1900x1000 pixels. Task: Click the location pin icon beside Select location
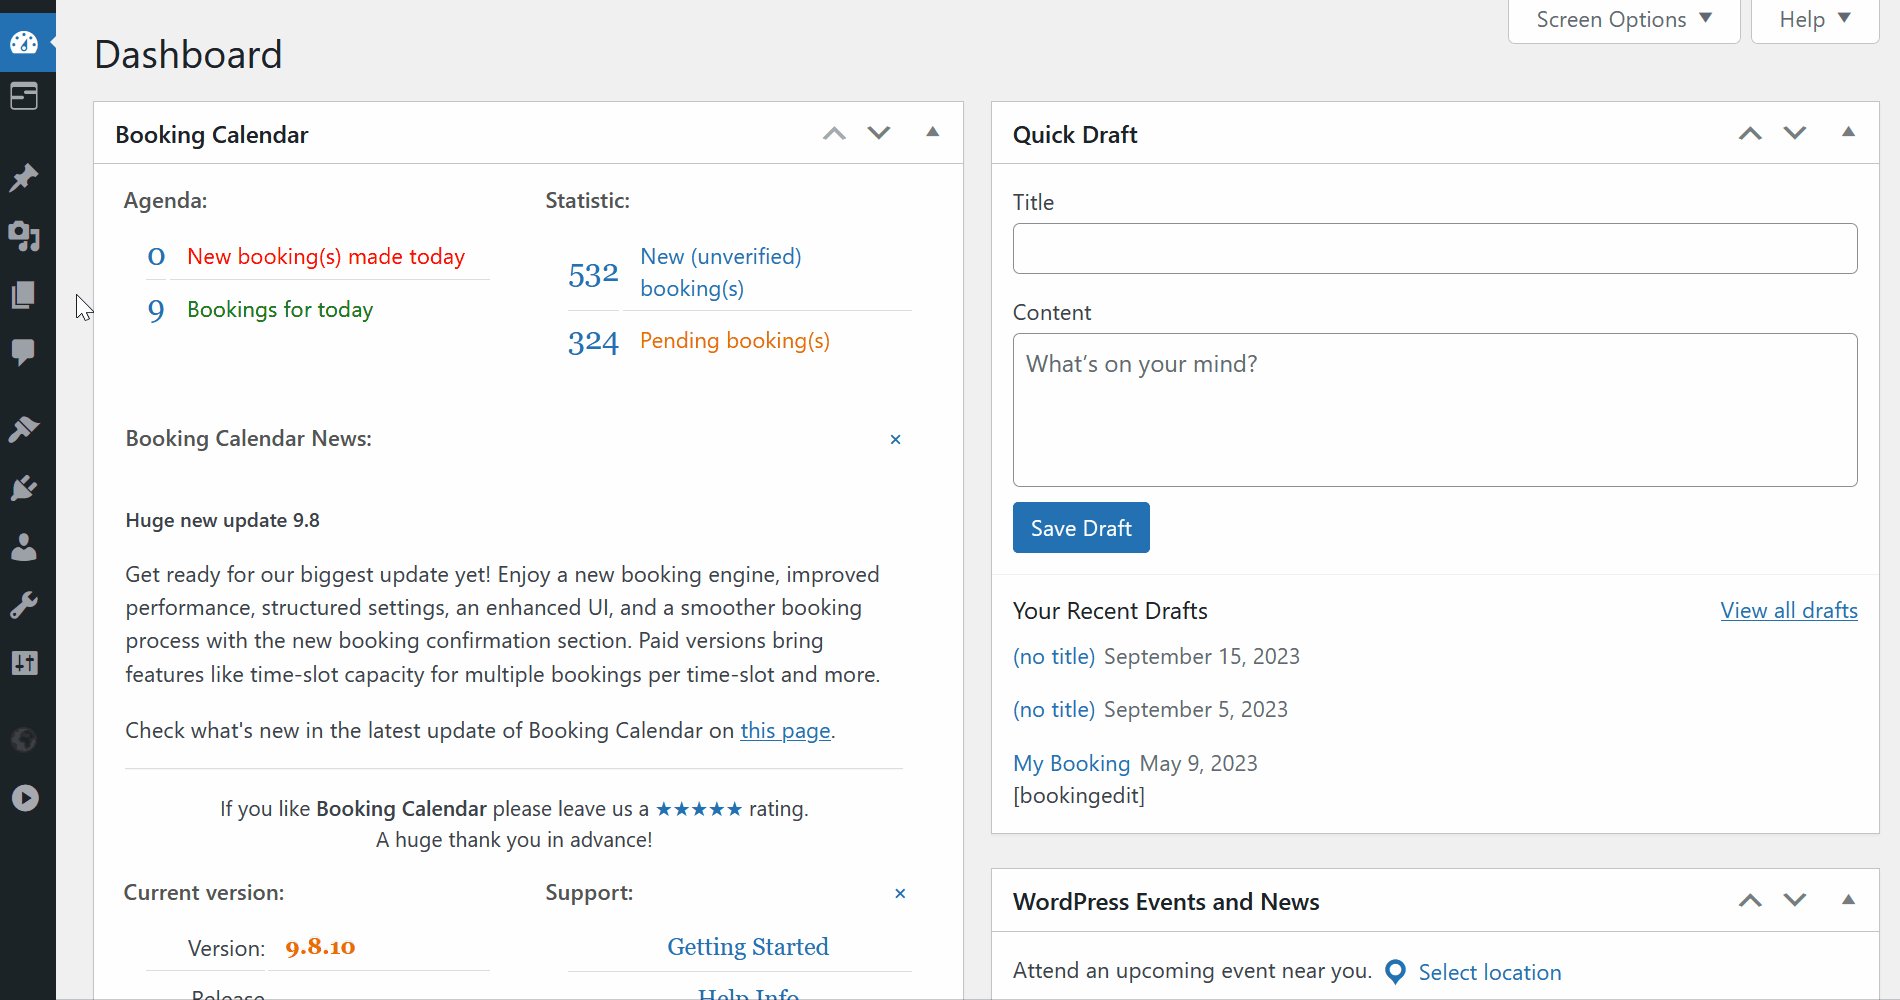click(x=1396, y=972)
